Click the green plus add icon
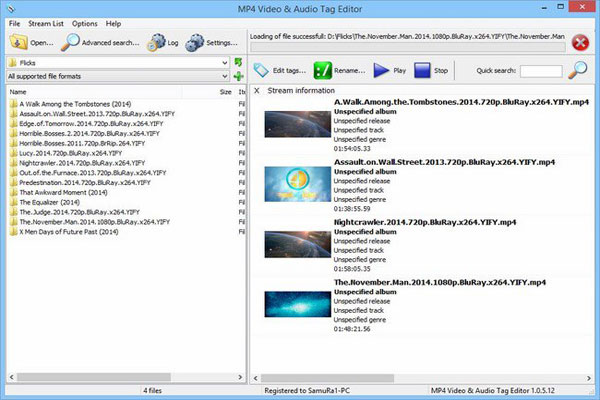600x400 pixels. click(238, 77)
